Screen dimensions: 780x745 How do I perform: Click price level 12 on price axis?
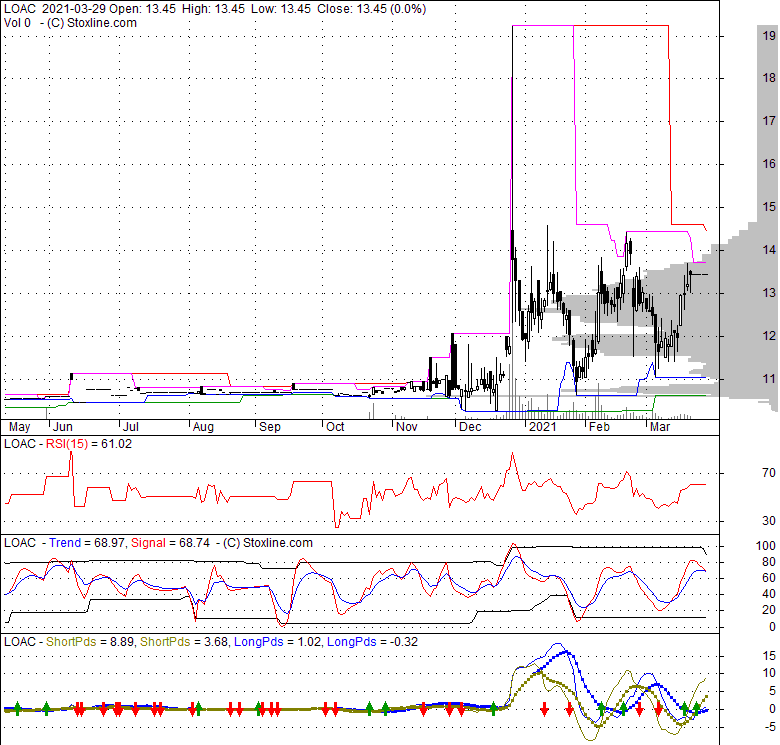click(x=769, y=336)
